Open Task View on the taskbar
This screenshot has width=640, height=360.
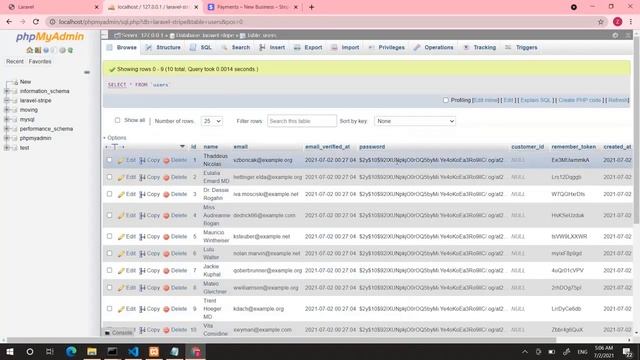point(50,351)
